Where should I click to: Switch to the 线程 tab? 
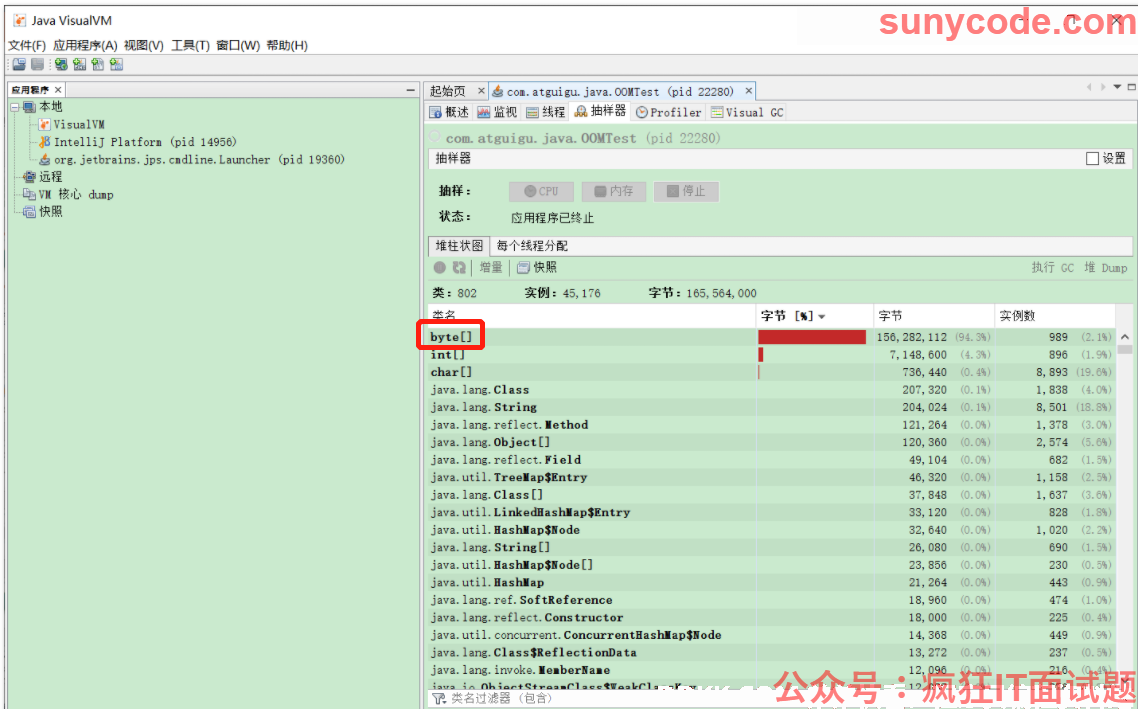point(545,112)
